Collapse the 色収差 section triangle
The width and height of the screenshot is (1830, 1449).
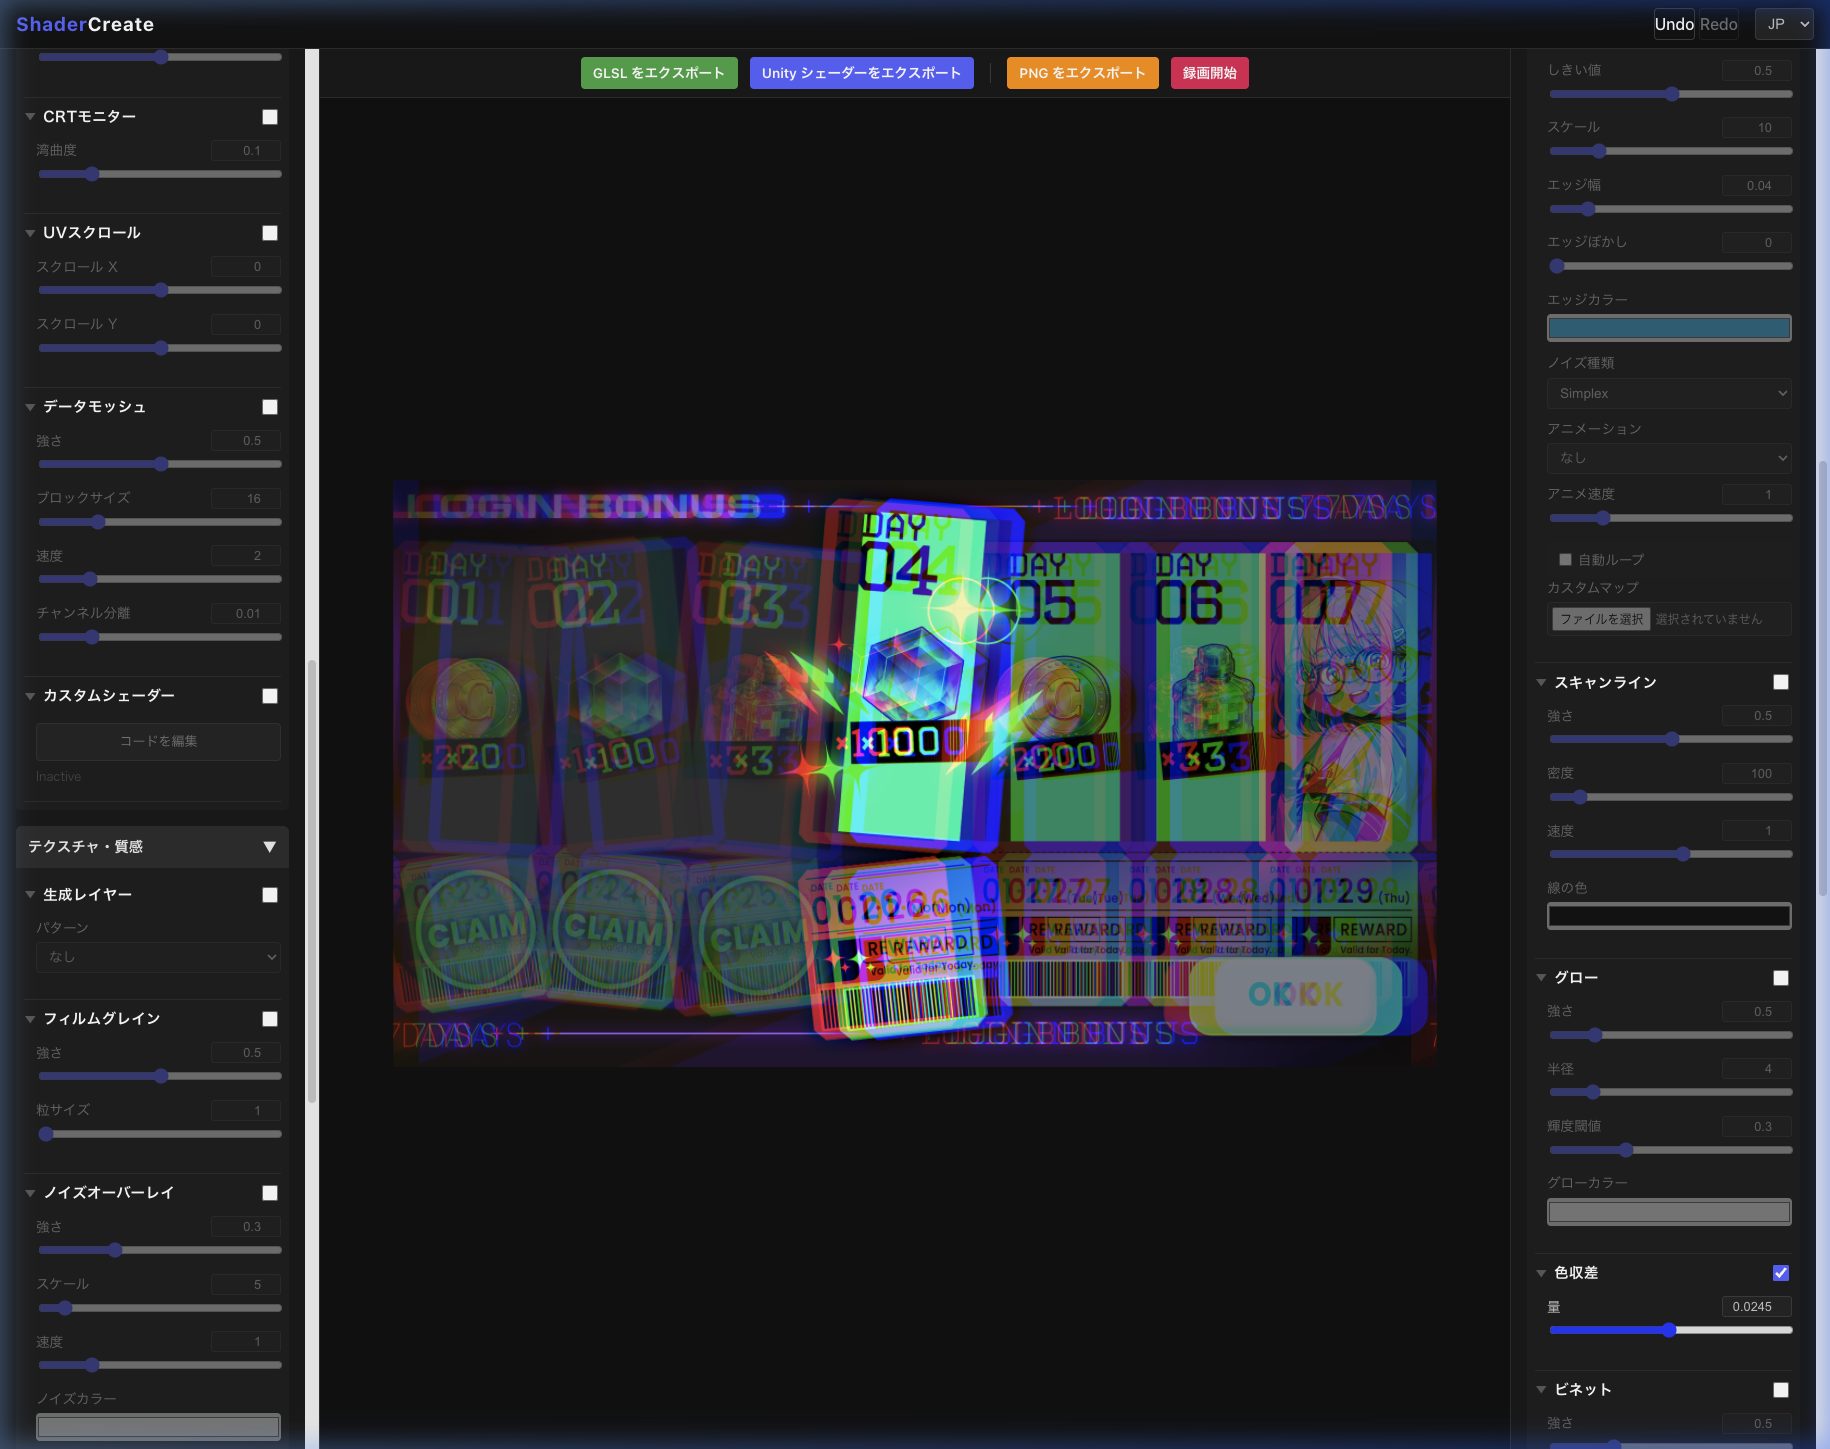1541,1273
